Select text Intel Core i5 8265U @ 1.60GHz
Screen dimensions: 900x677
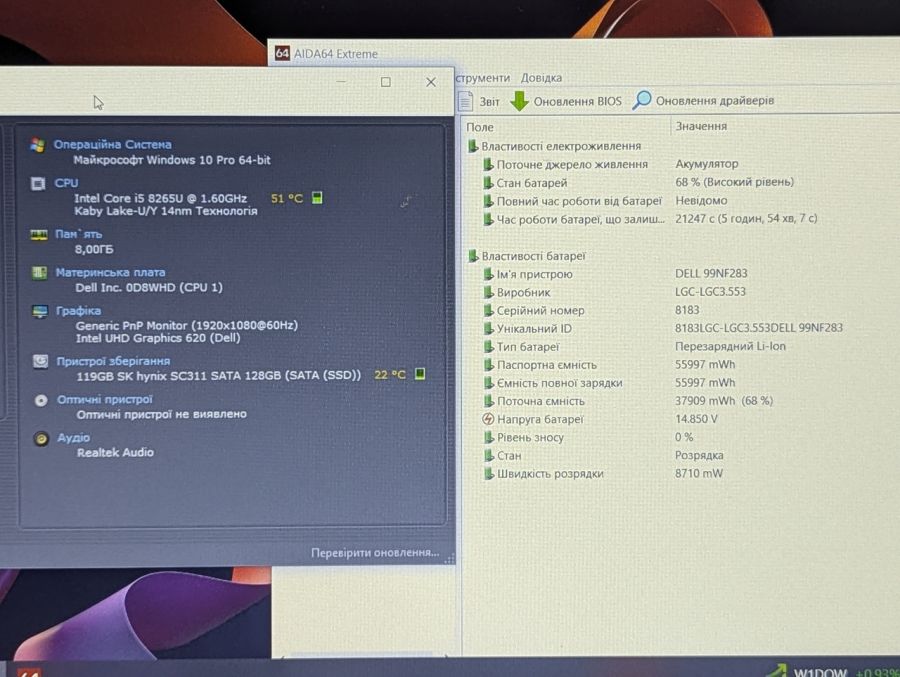point(161,199)
